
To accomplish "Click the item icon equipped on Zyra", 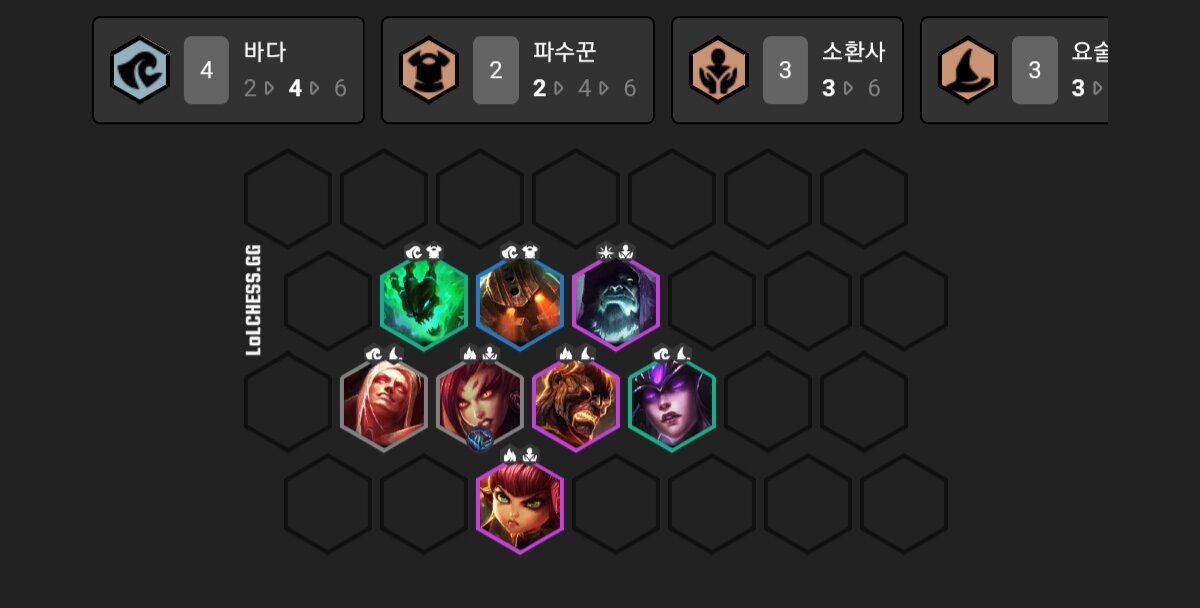I will tap(481, 438).
